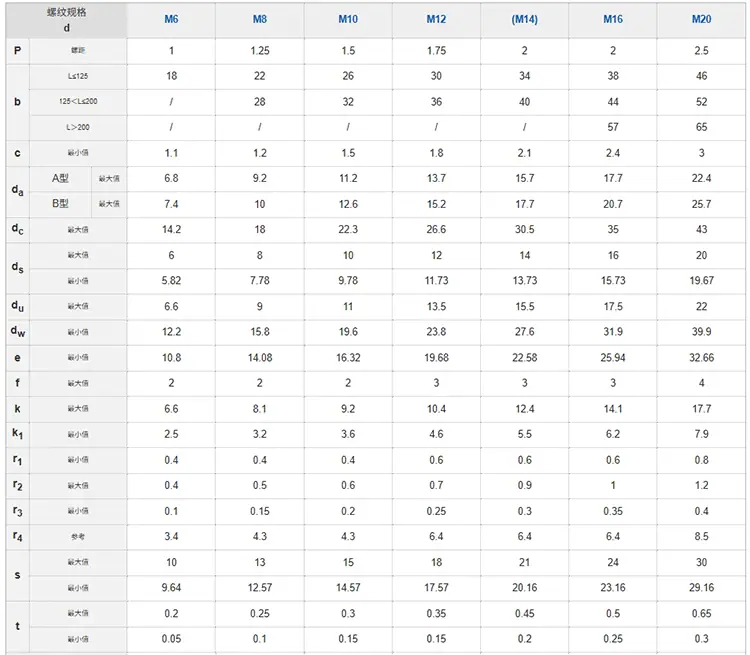Screen dimensions: 750x655
Task: Open the M20 thread size link
Action: click(701, 19)
